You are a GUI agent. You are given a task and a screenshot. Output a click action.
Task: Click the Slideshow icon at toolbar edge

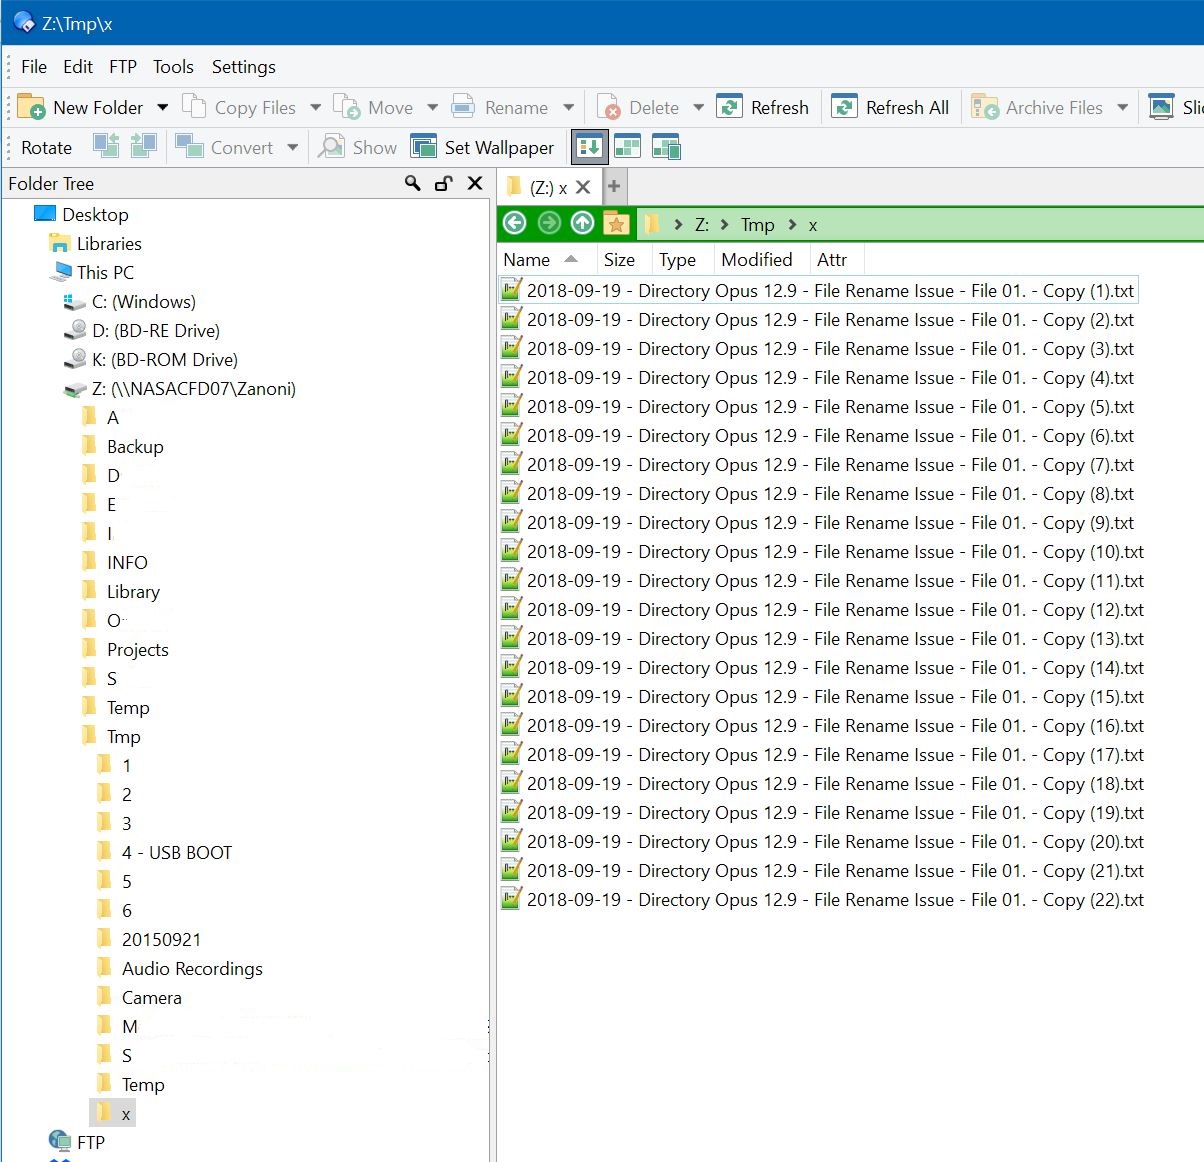pyautogui.click(x=1161, y=107)
